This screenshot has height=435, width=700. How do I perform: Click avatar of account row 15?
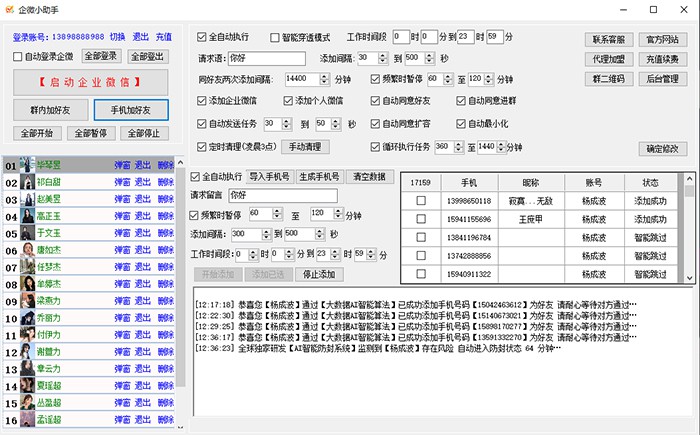click(28, 403)
